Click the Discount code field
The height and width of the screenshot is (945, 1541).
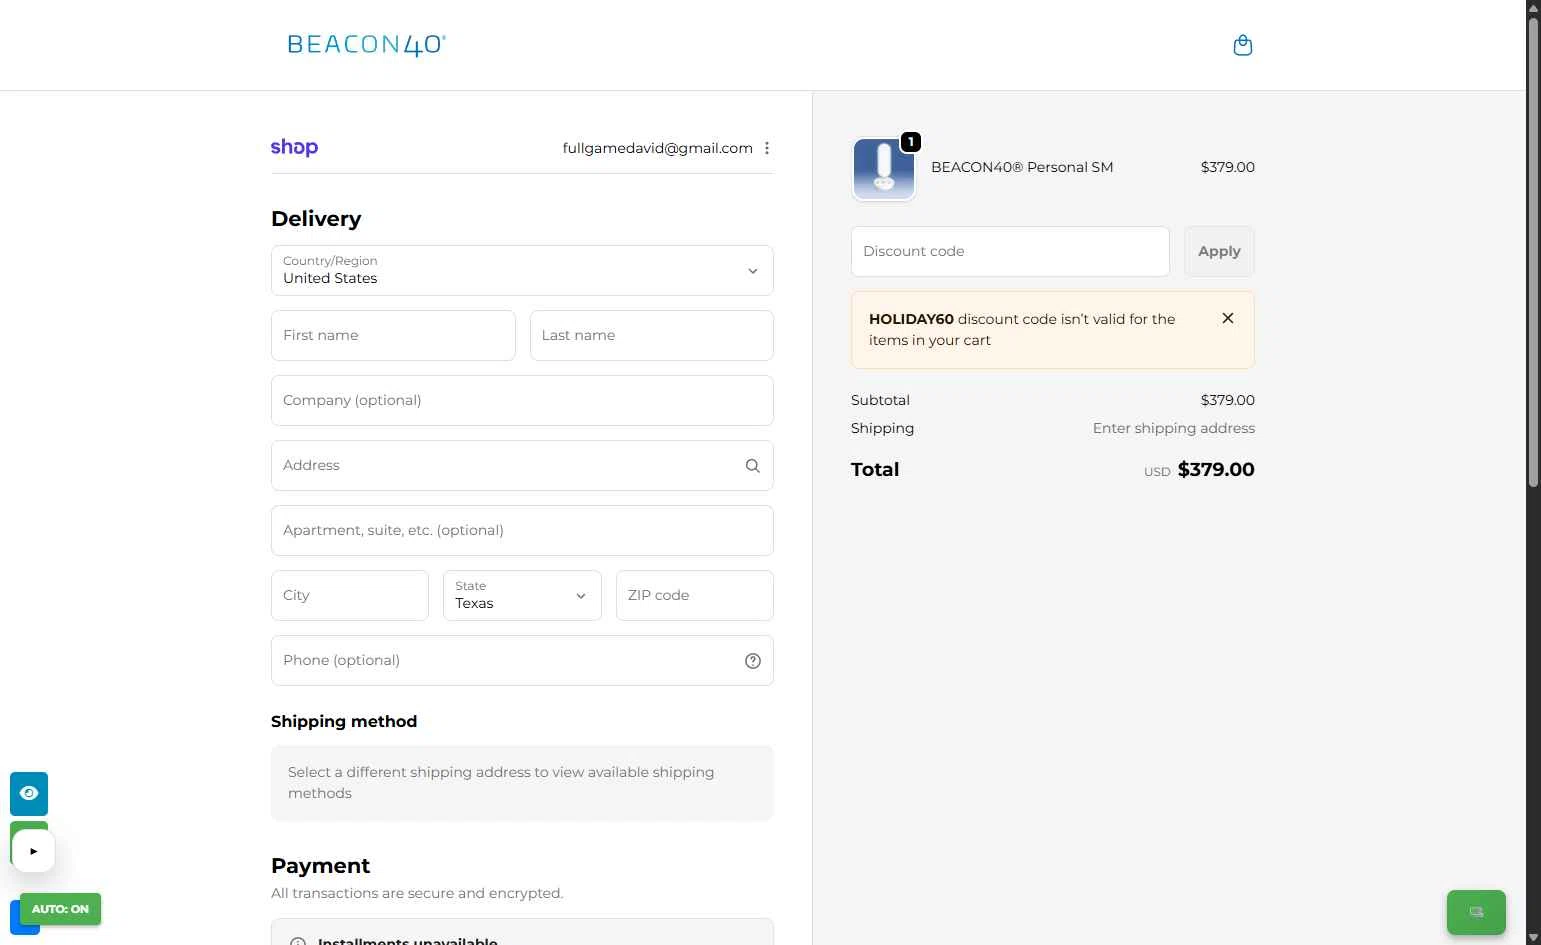[x=1010, y=251]
